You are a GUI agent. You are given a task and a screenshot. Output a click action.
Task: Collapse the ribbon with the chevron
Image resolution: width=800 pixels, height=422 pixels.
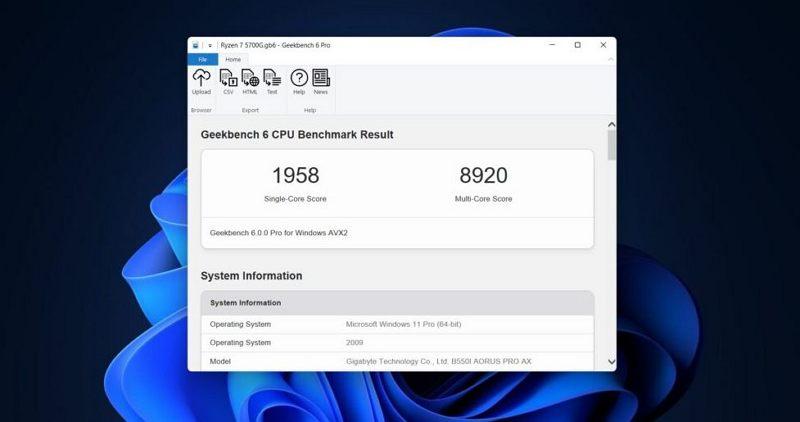pos(611,60)
